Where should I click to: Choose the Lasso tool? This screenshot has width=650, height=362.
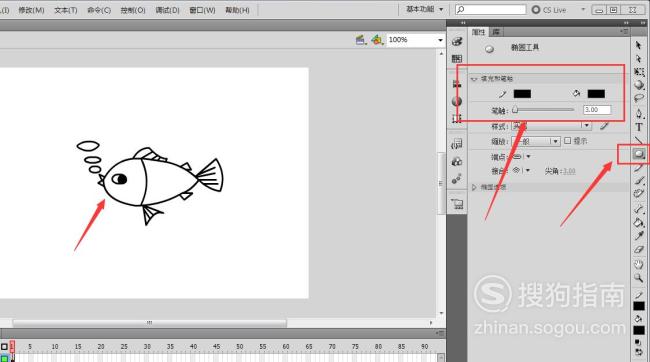pyautogui.click(x=639, y=99)
